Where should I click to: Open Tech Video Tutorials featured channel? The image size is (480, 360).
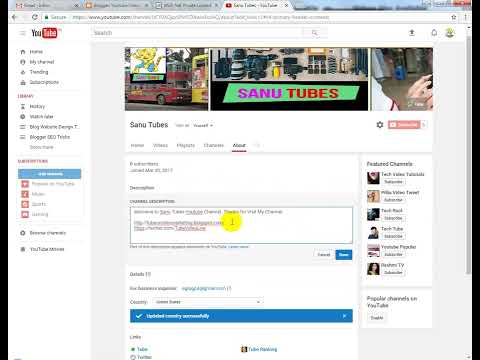403,174
